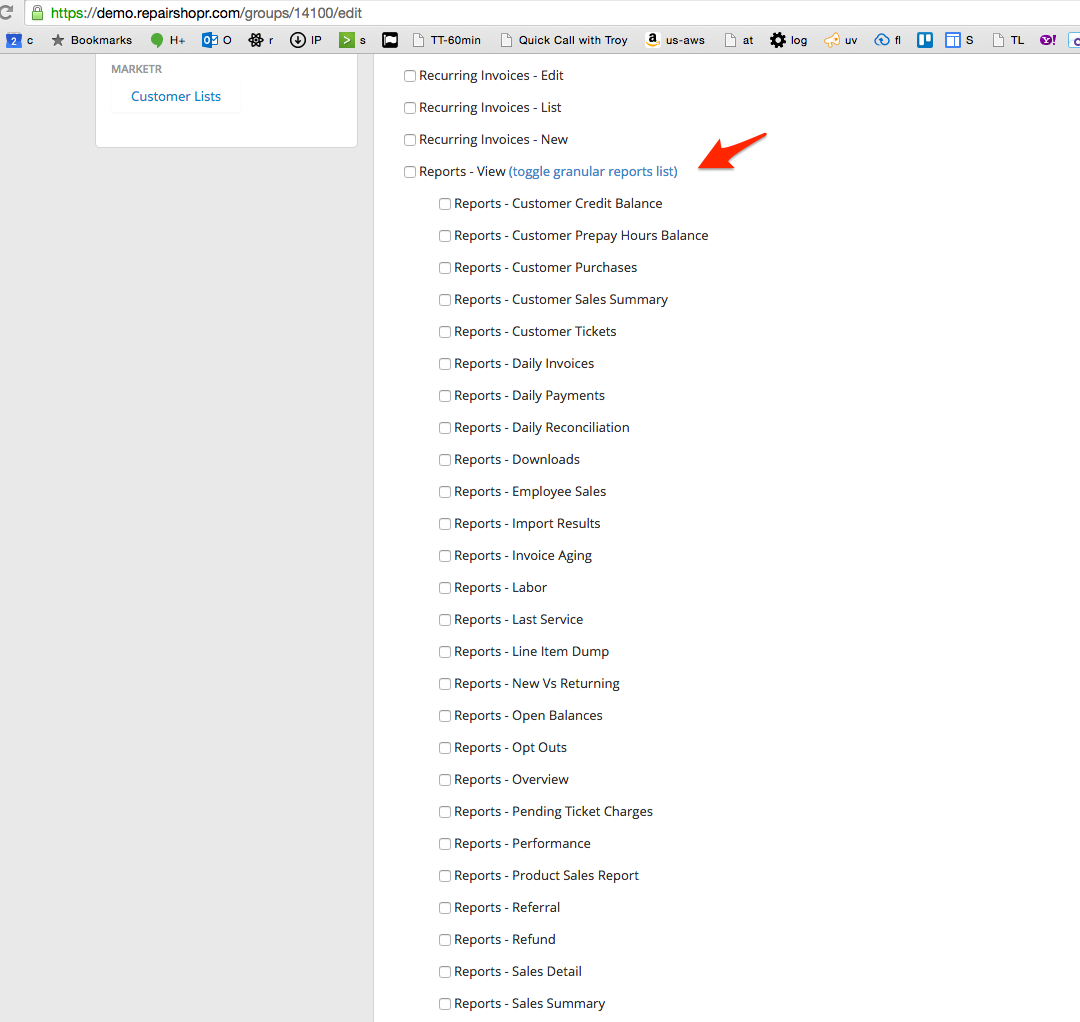Open Quick Call with Troy bookmark
1080x1022 pixels.
(563, 40)
